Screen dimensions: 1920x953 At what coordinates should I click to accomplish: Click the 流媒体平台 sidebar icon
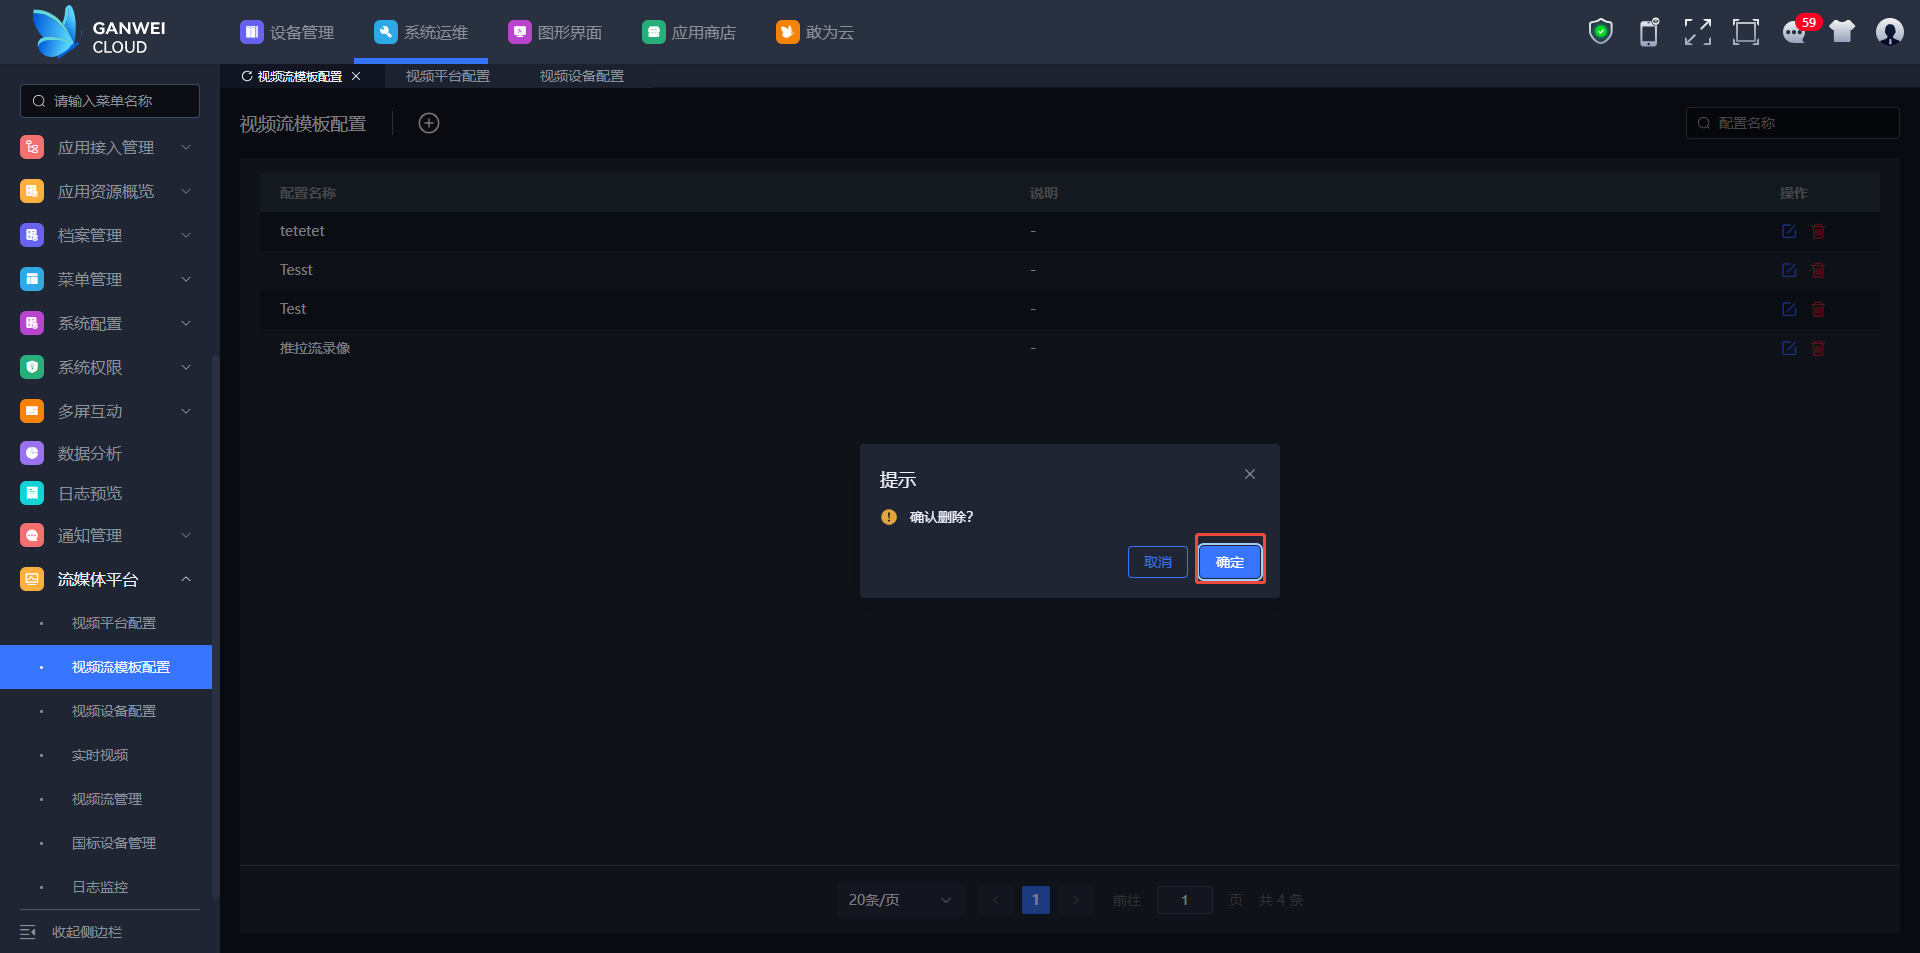point(32,579)
